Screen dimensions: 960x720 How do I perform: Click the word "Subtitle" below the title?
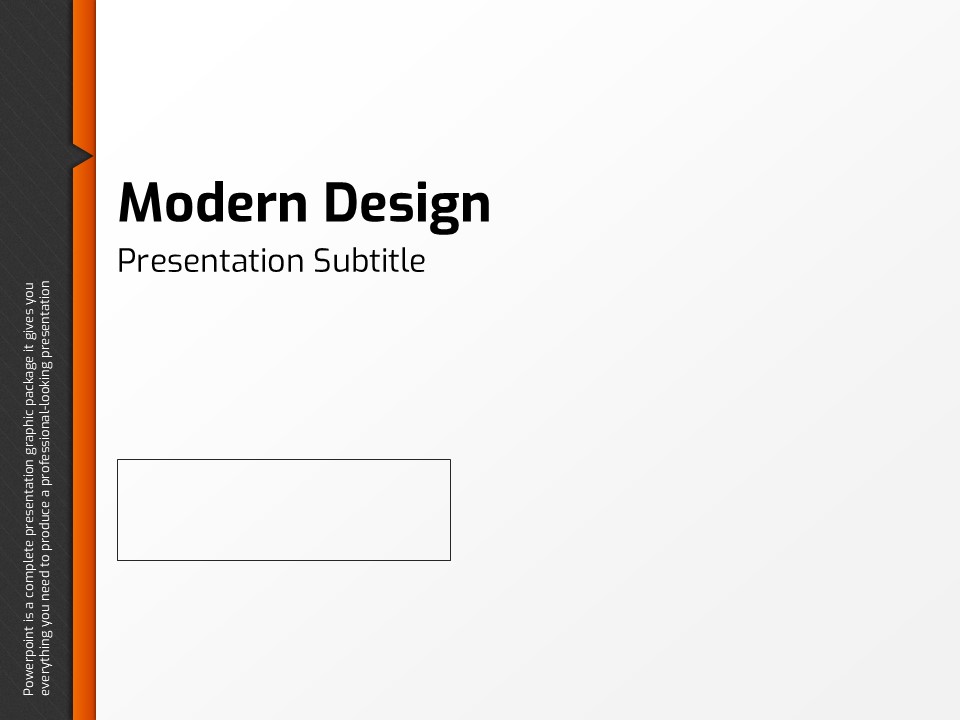point(369,261)
